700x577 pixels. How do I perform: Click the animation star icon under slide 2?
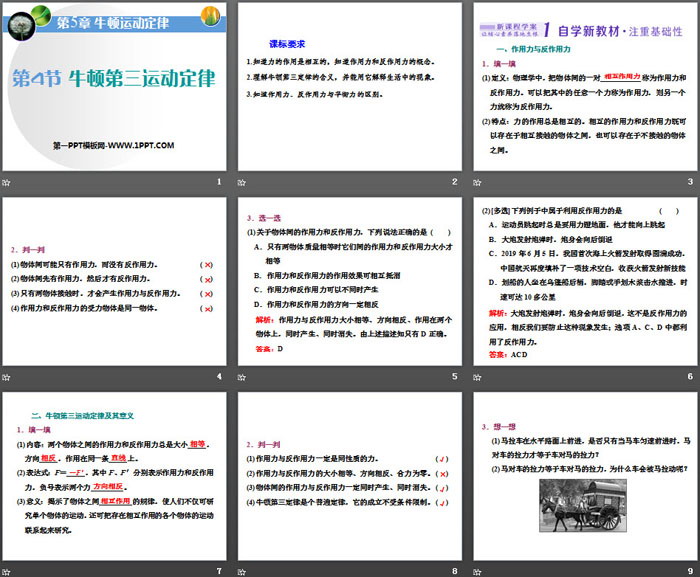pos(241,181)
